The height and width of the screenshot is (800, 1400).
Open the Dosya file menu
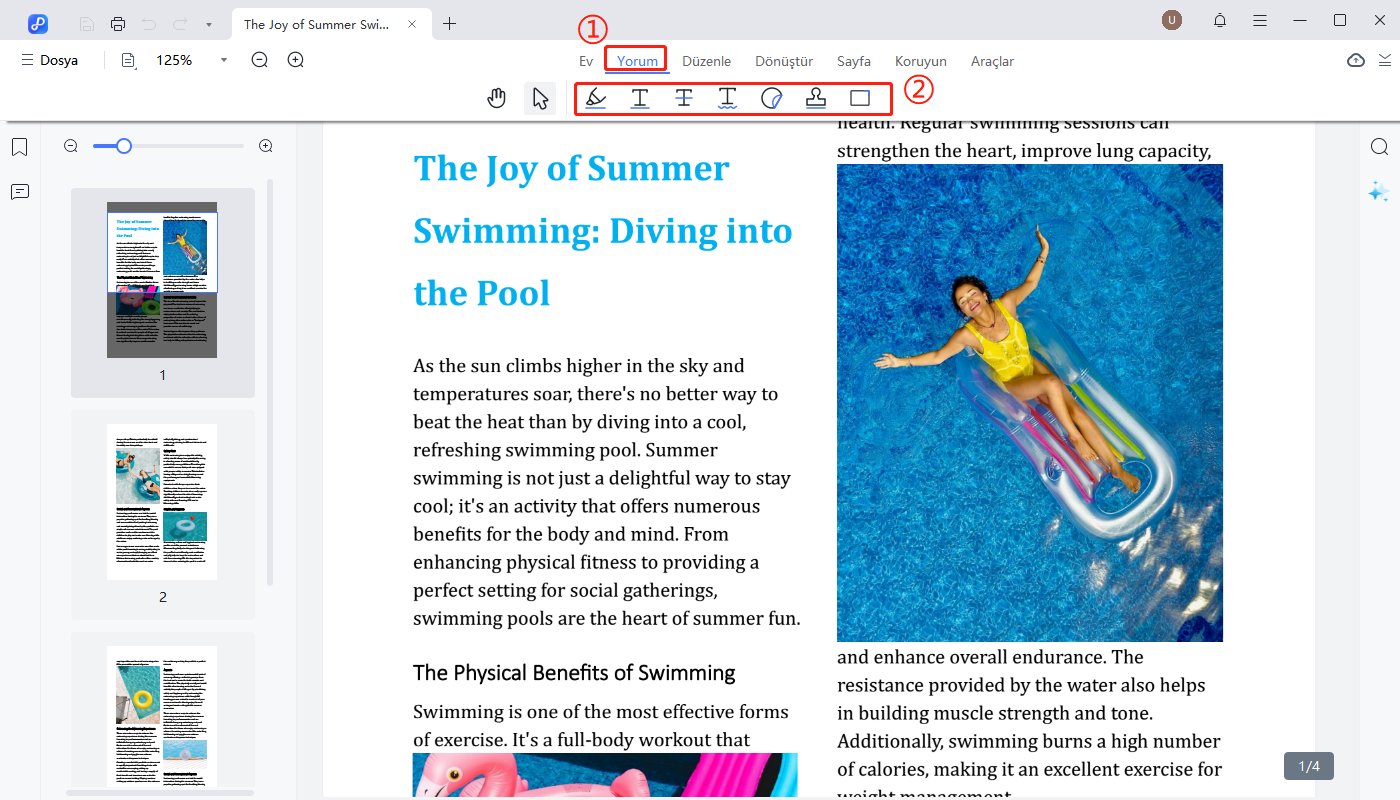49,61
